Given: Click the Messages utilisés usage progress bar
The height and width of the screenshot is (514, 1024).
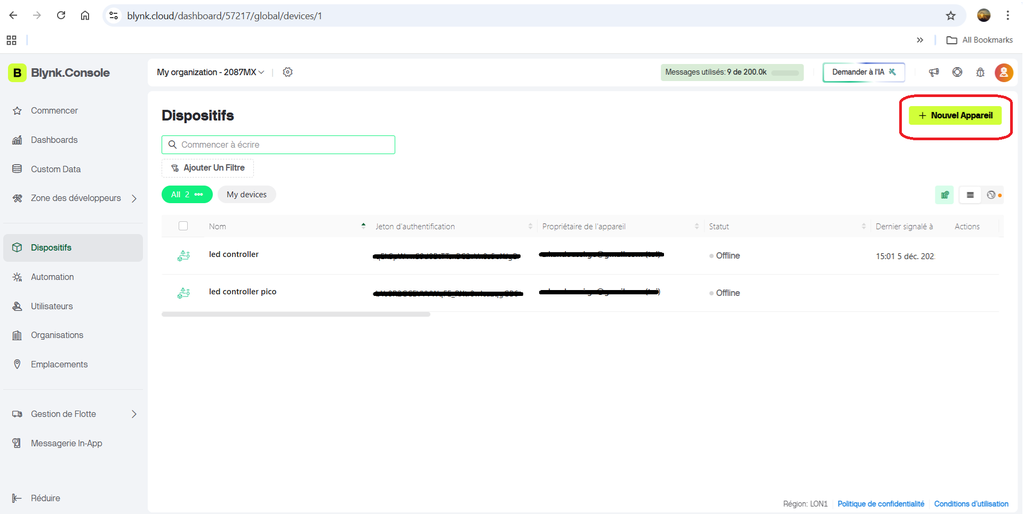Looking at the screenshot, I should (x=786, y=72).
